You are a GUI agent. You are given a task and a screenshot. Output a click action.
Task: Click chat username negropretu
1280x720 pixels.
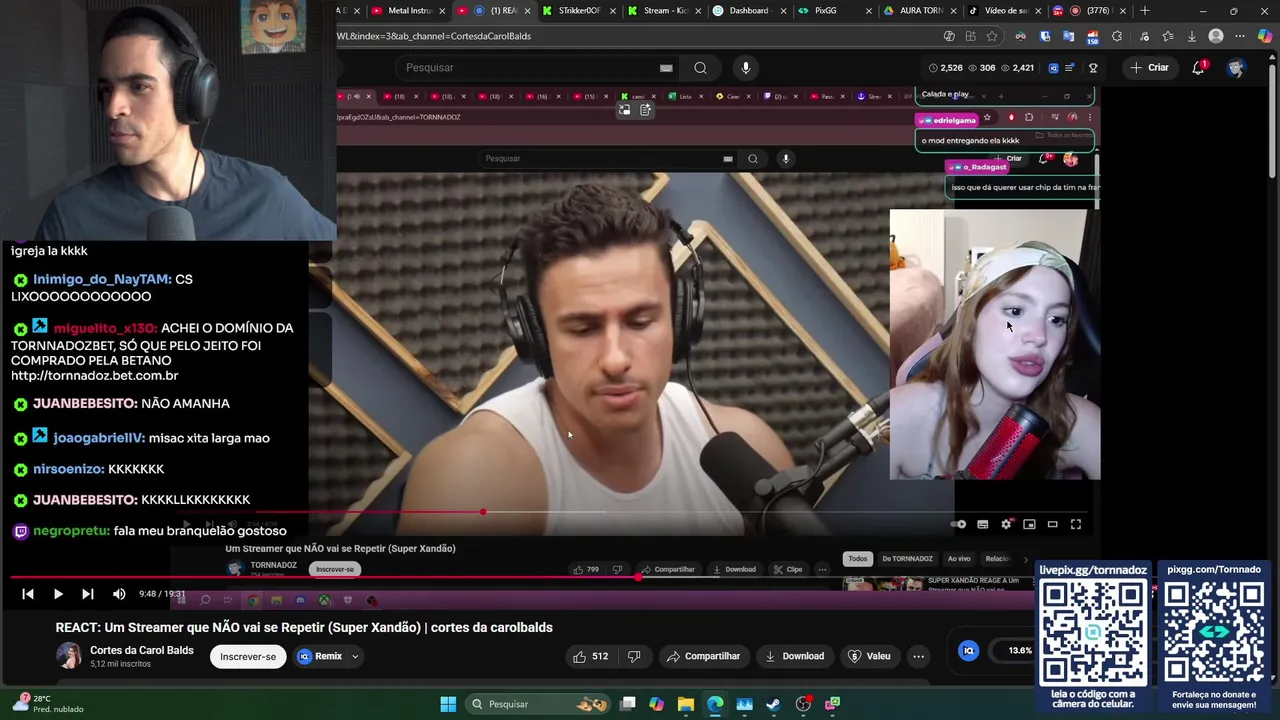point(71,531)
